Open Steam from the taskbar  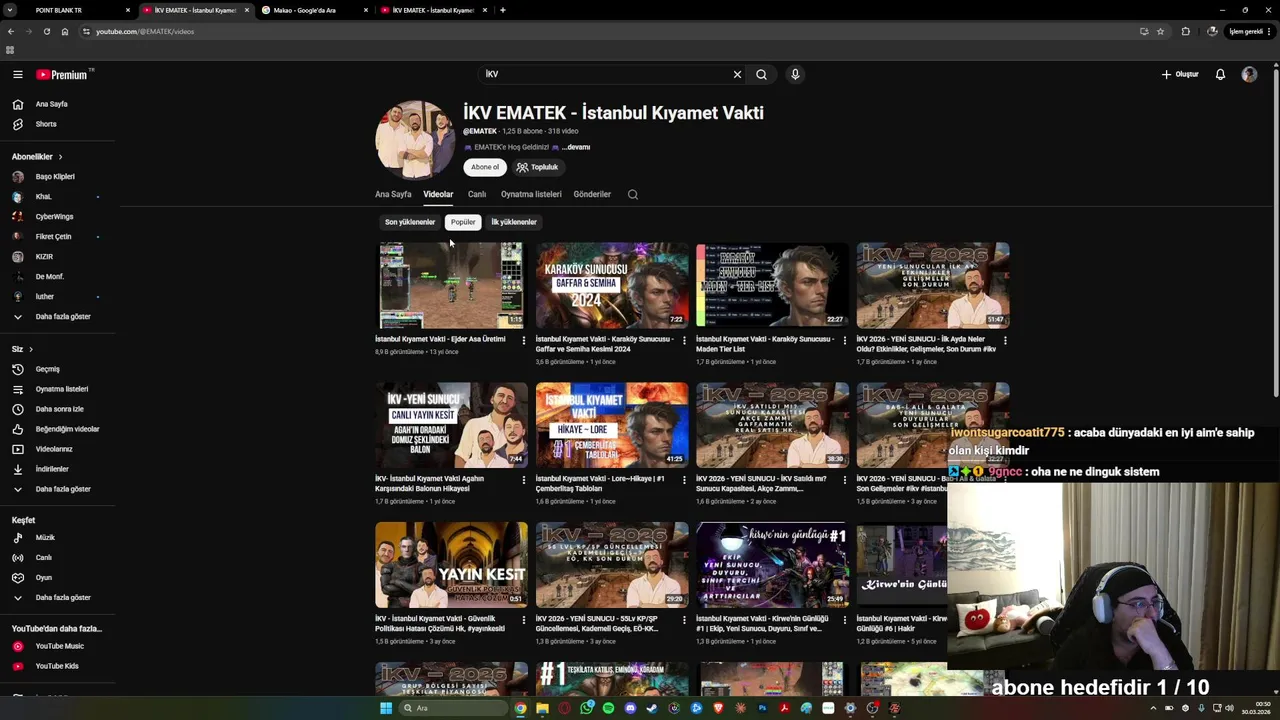(x=652, y=708)
